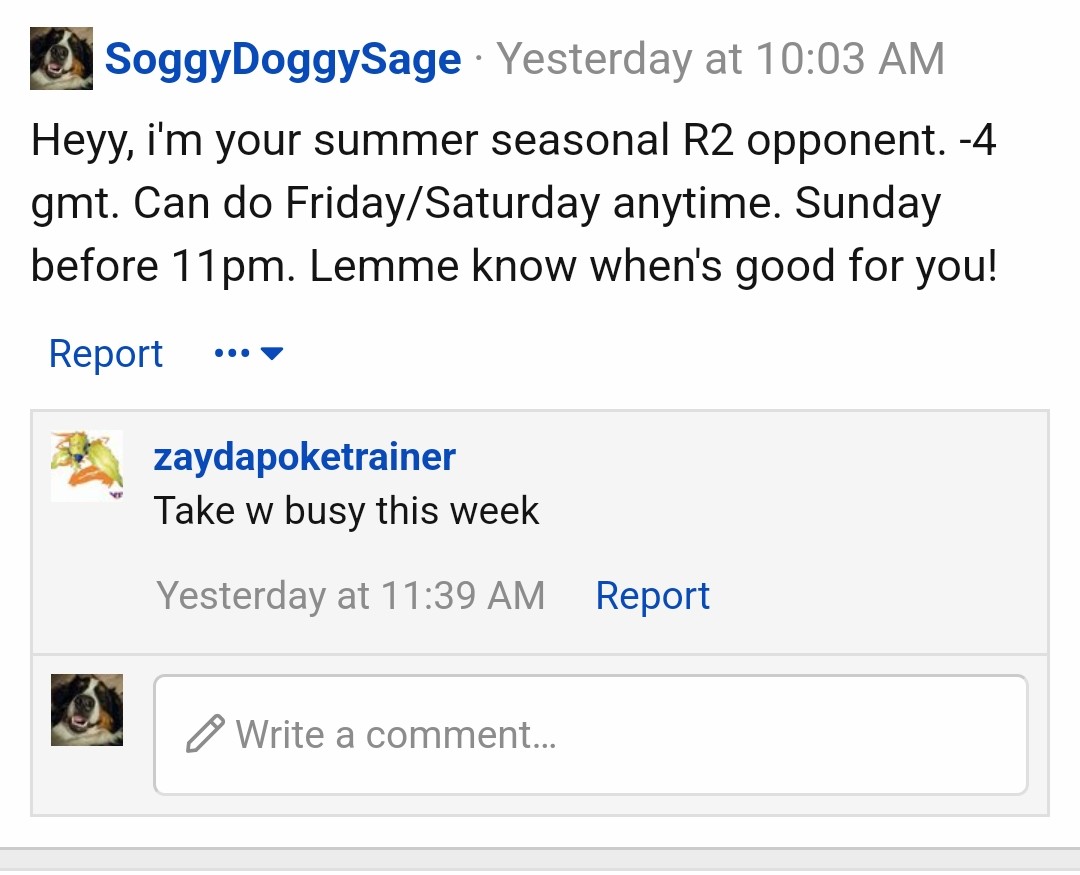
Task: Click the pencil icon in comment box
Action: tap(205, 734)
